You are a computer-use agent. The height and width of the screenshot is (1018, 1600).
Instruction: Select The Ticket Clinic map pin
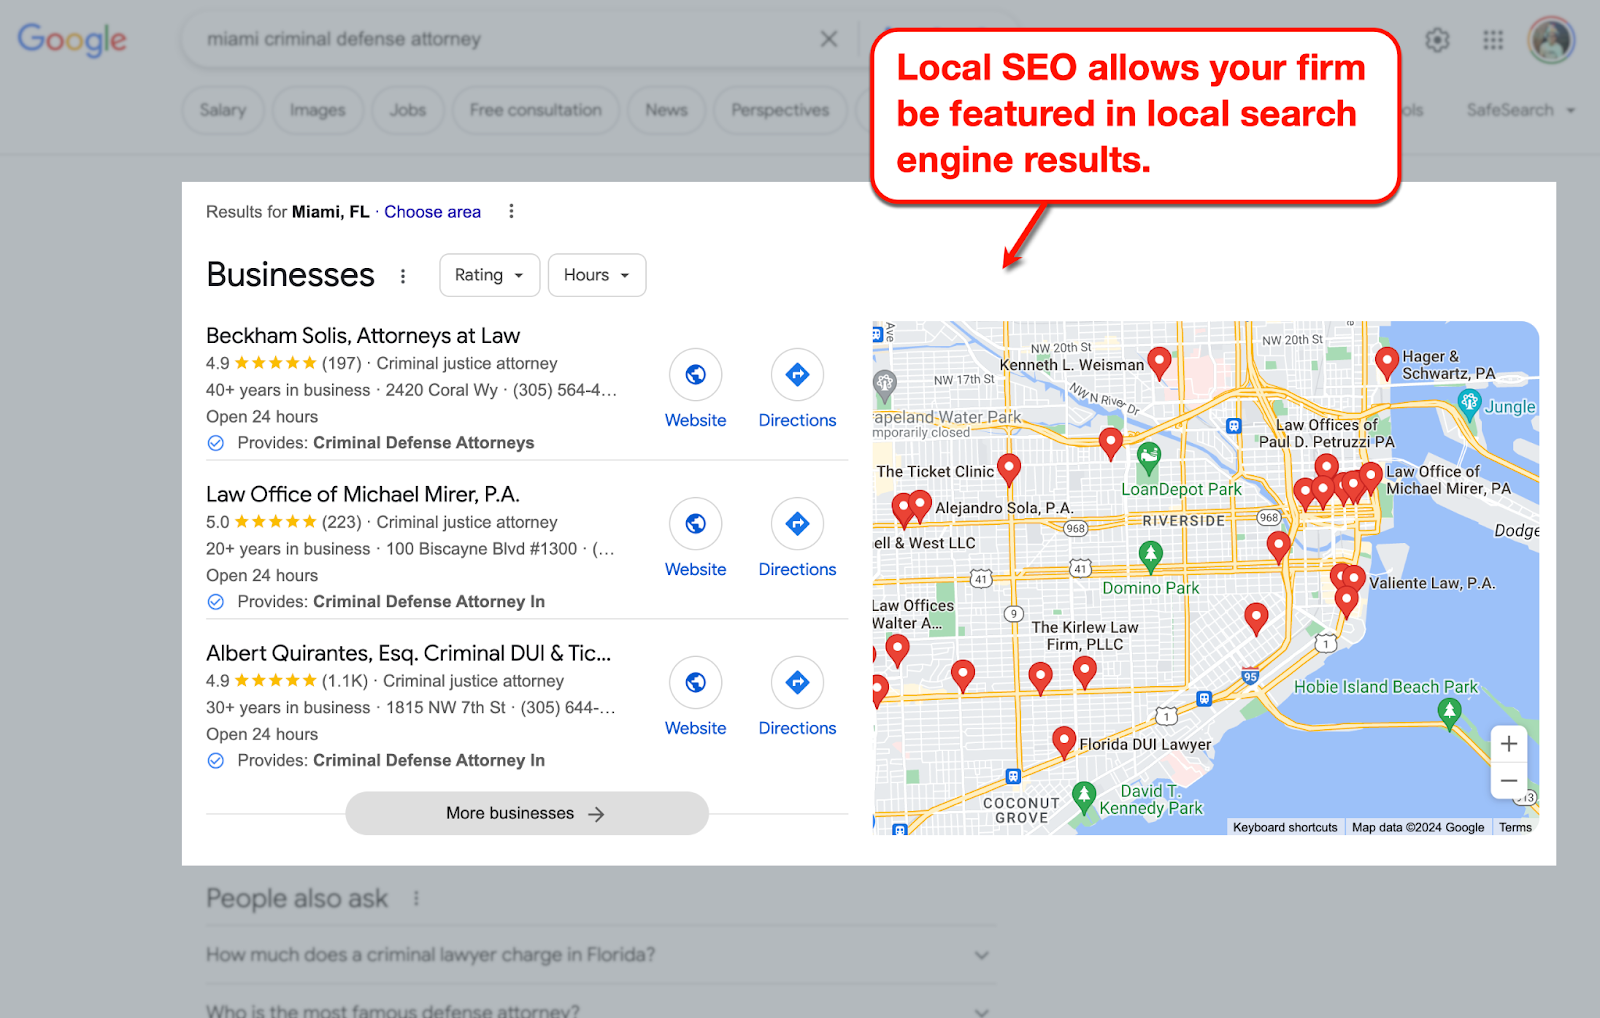click(1009, 469)
